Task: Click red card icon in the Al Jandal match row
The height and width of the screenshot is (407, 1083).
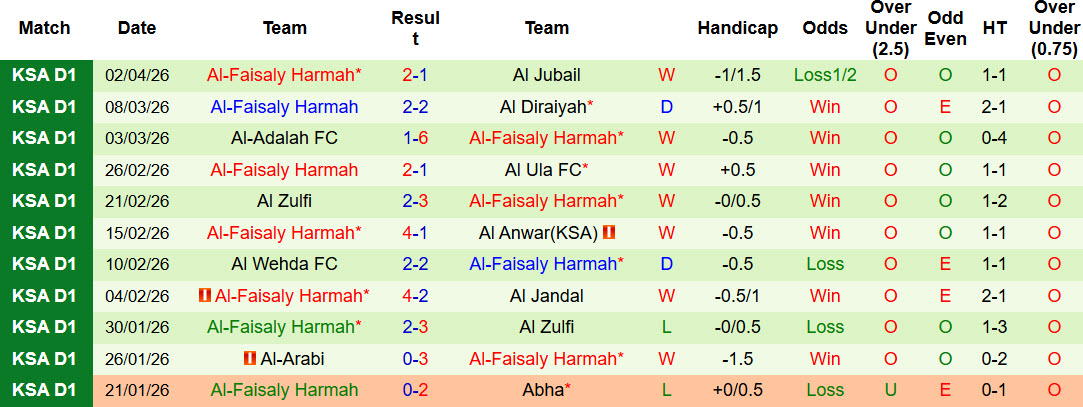Action: point(205,296)
